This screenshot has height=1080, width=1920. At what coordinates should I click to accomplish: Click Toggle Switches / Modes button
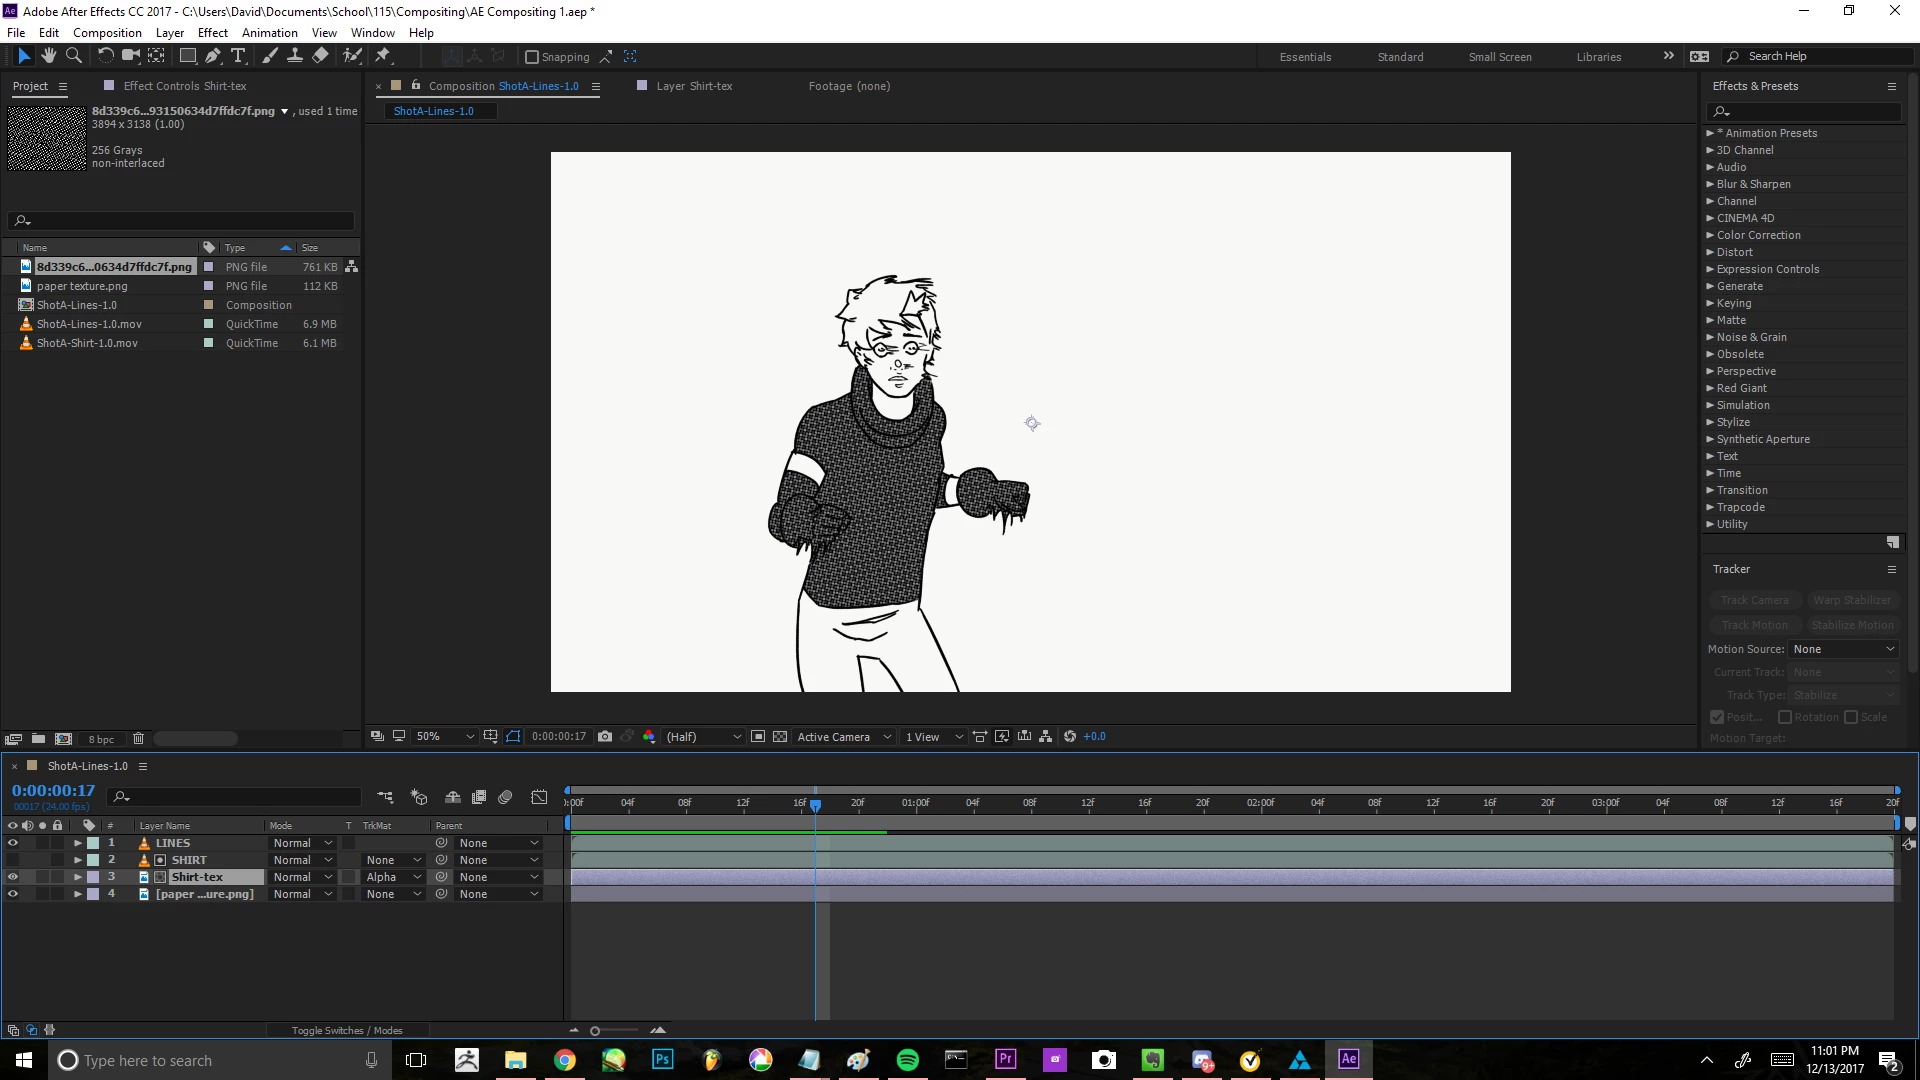[347, 1030]
